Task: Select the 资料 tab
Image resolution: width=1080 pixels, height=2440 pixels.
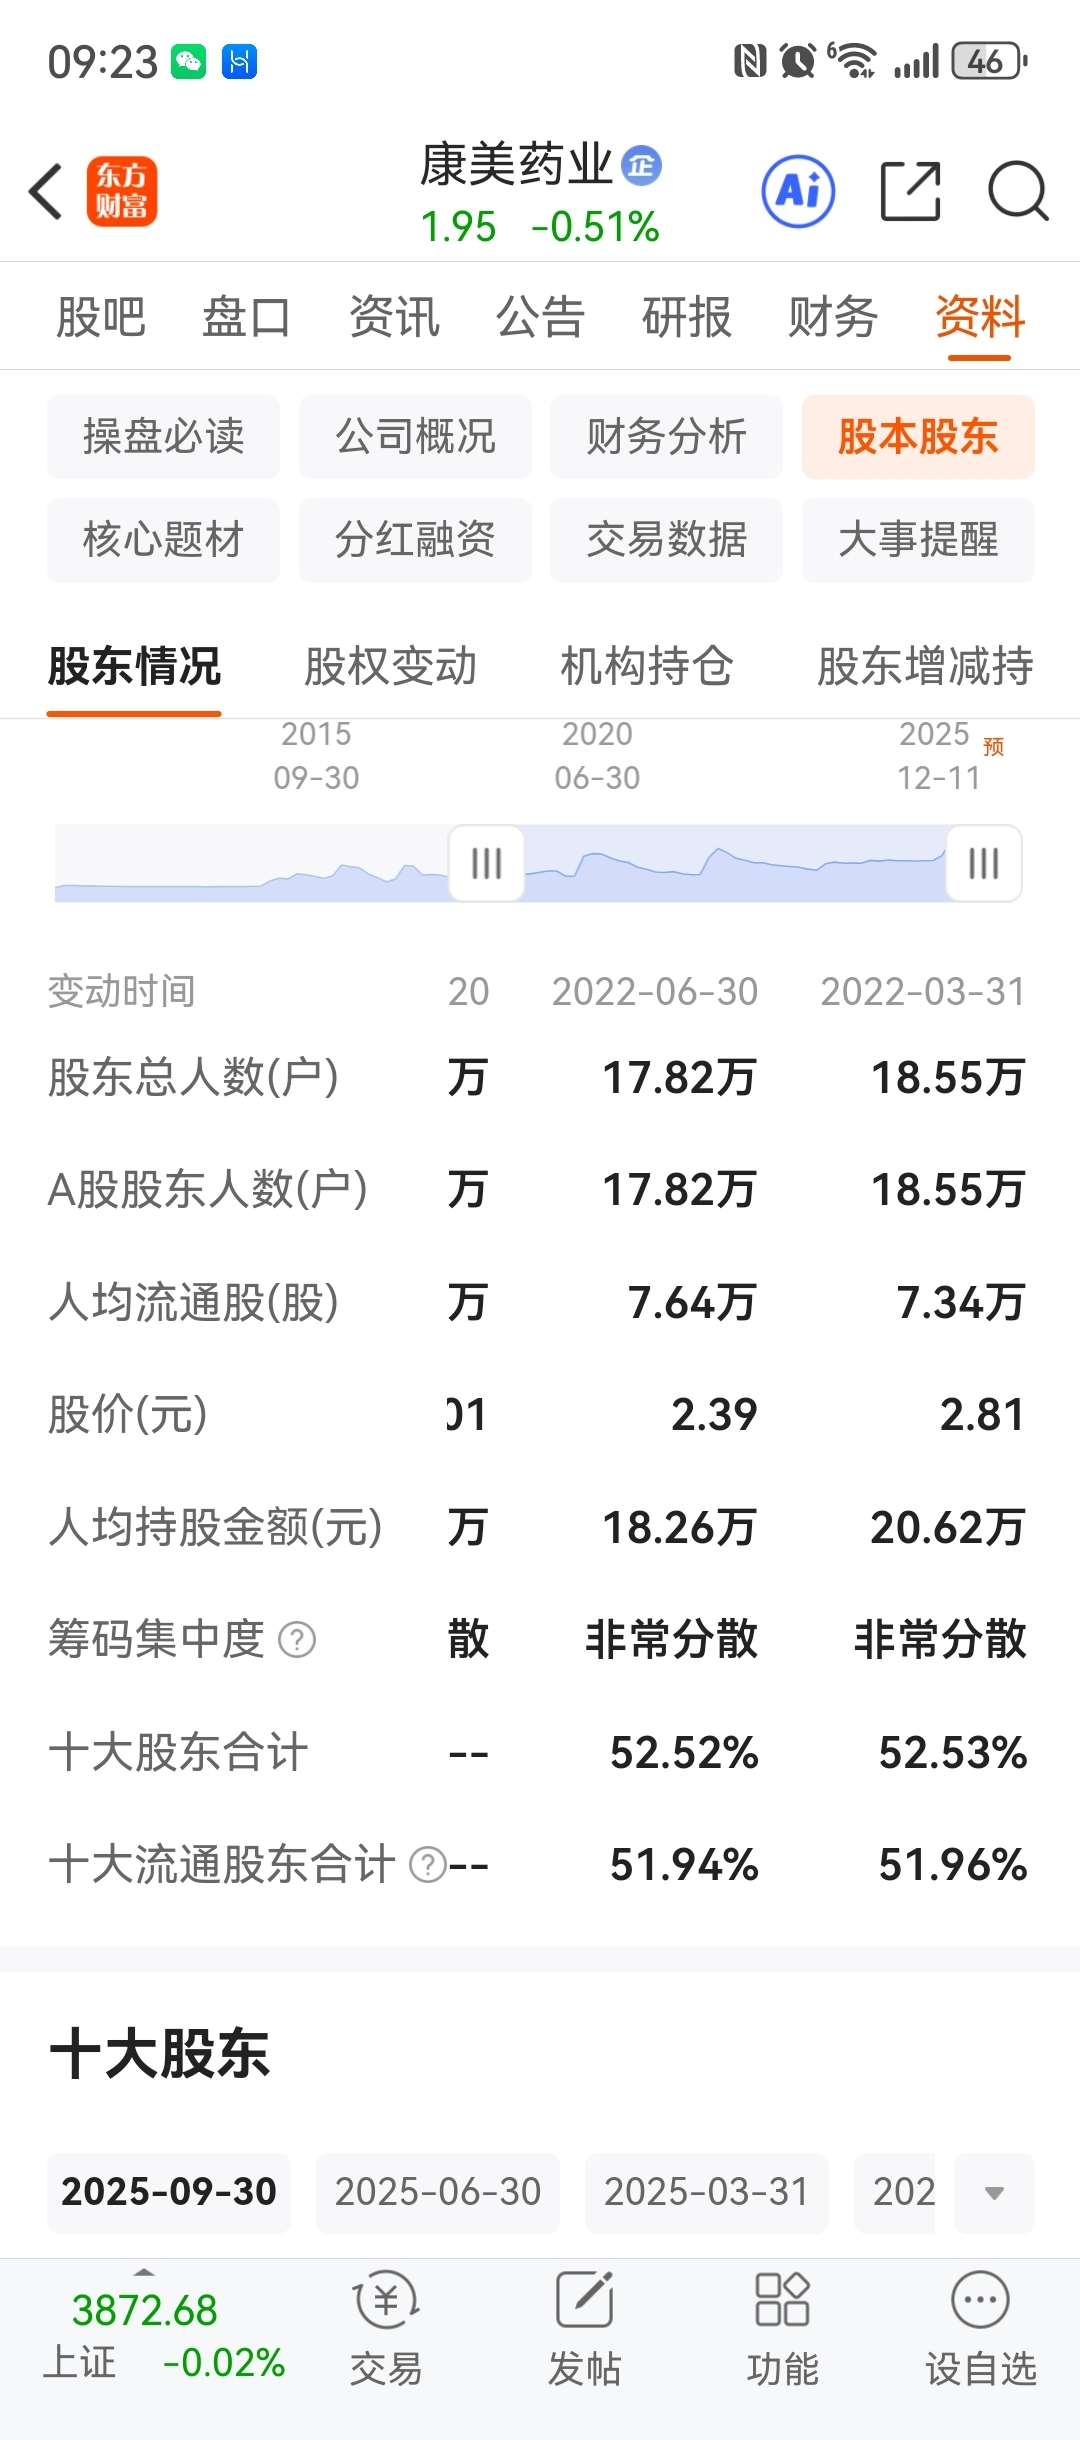Action: (980, 317)
